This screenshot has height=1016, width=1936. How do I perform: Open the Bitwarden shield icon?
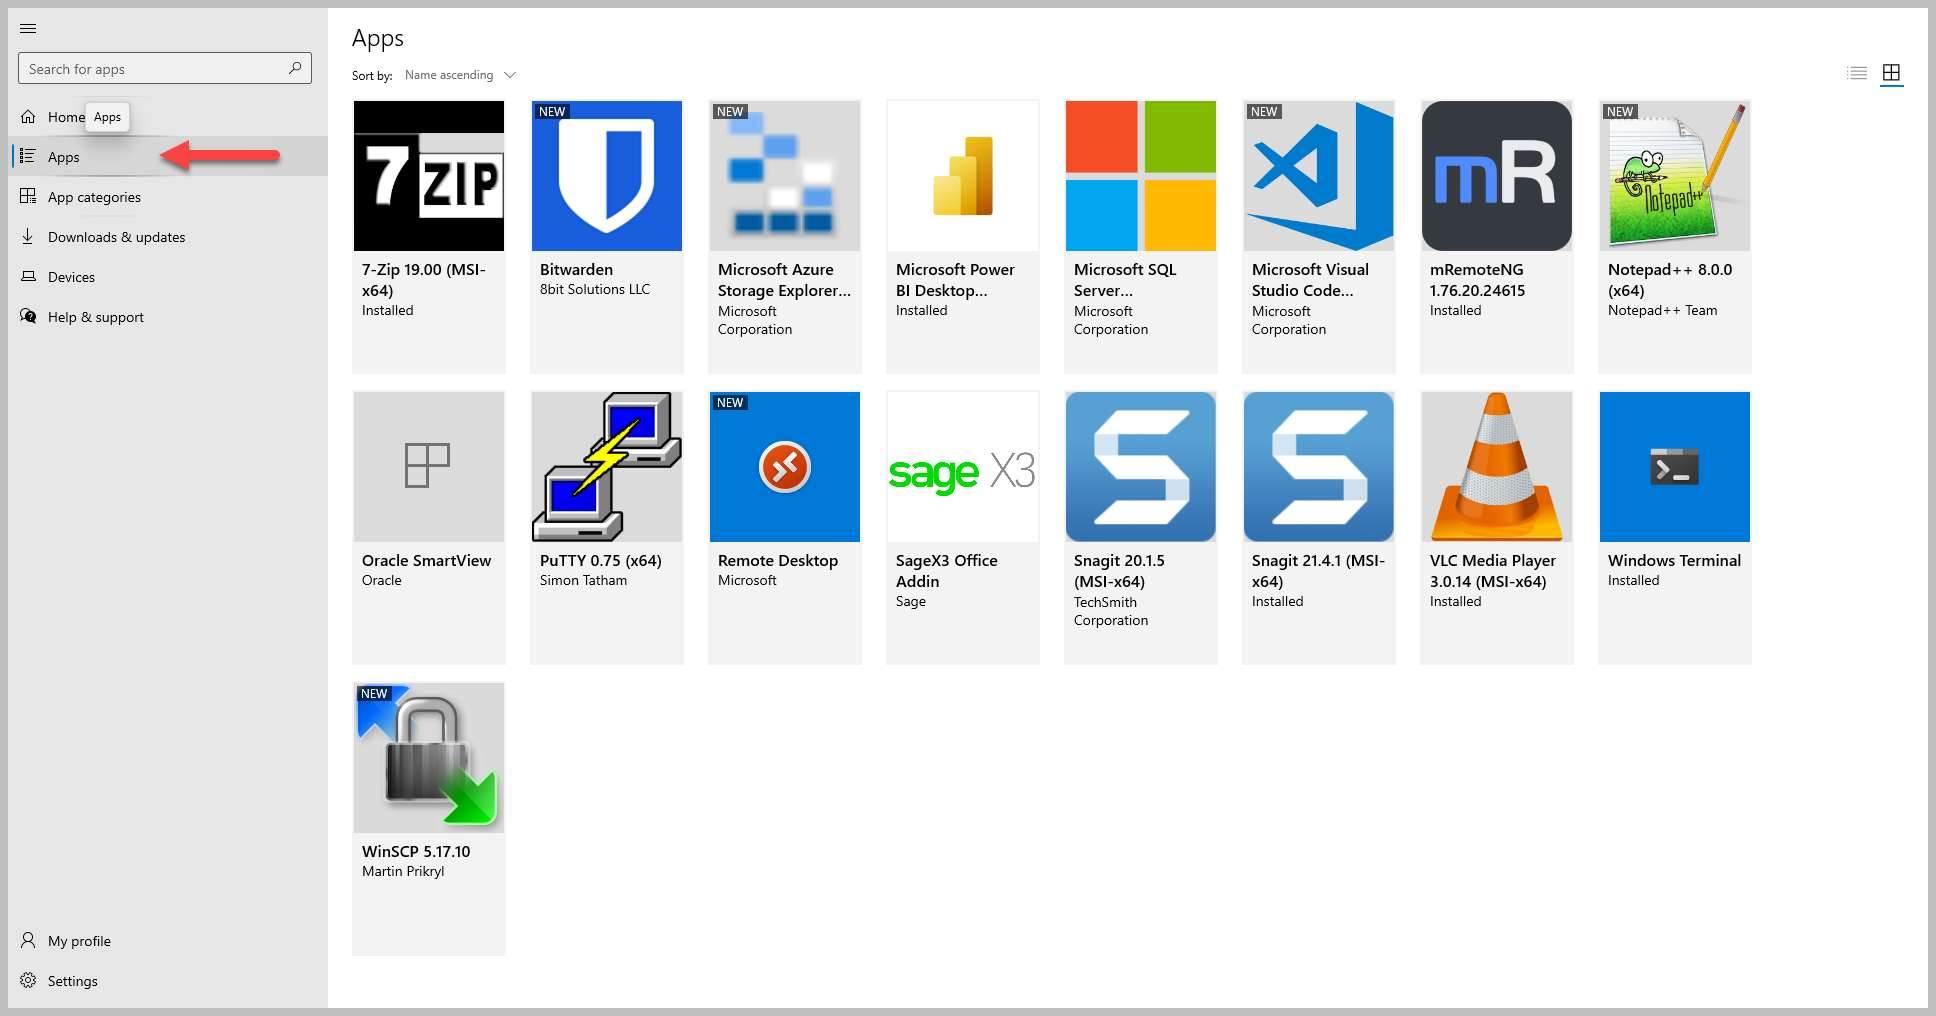[607, 176]
